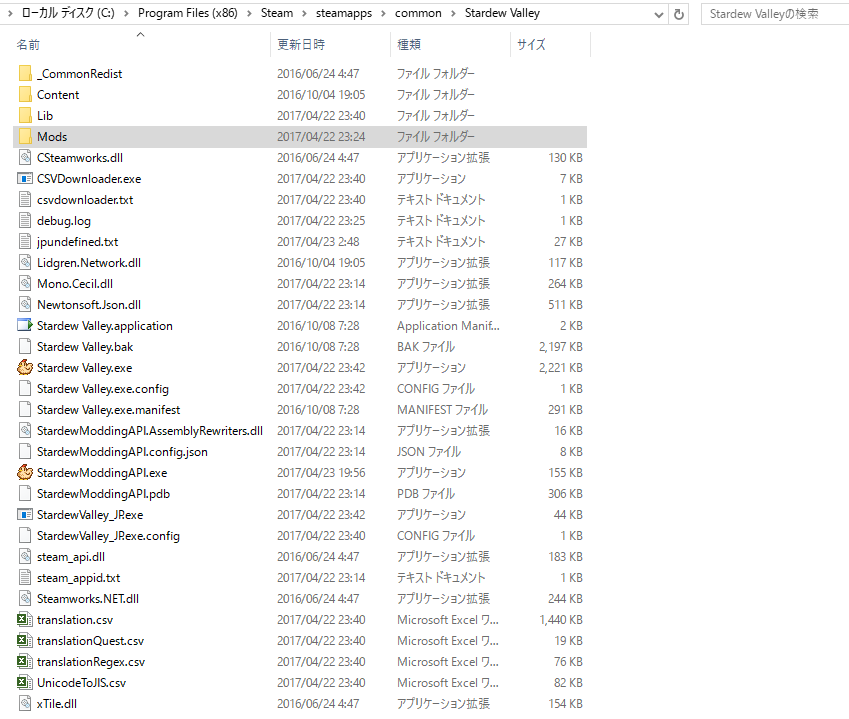Go to the steamapps breadcrumb folder
Screen dimensions: 849x719
pyautogui.click(x=344, y=13)
